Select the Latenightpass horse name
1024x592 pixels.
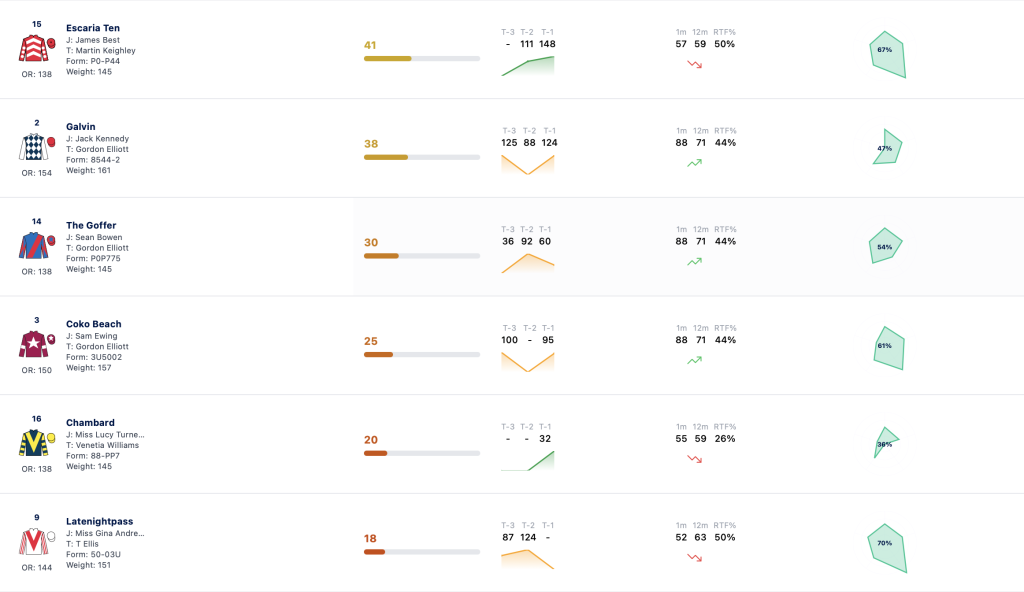point(99,521)
